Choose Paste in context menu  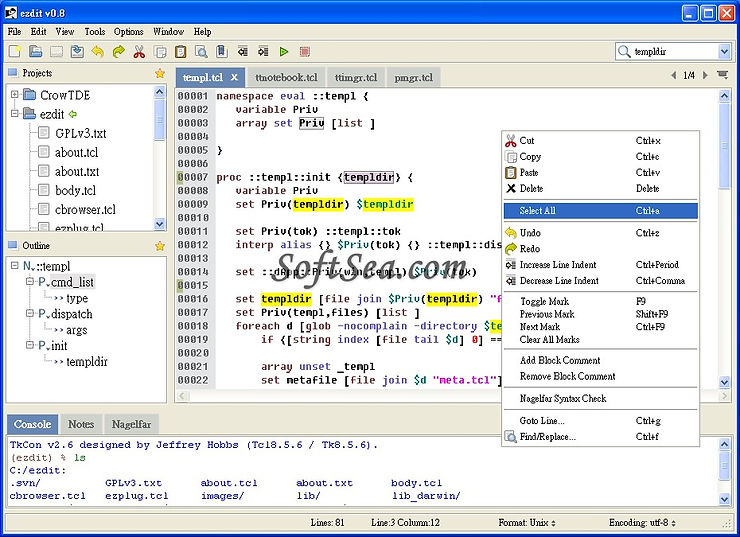click(x=600, y=173)
